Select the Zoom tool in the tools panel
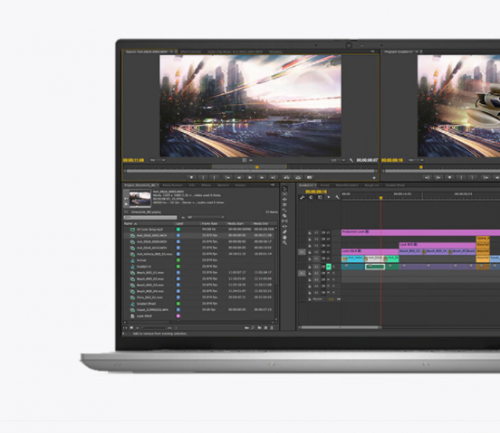The width and height of the screenshot is (500, 433). 285,243
